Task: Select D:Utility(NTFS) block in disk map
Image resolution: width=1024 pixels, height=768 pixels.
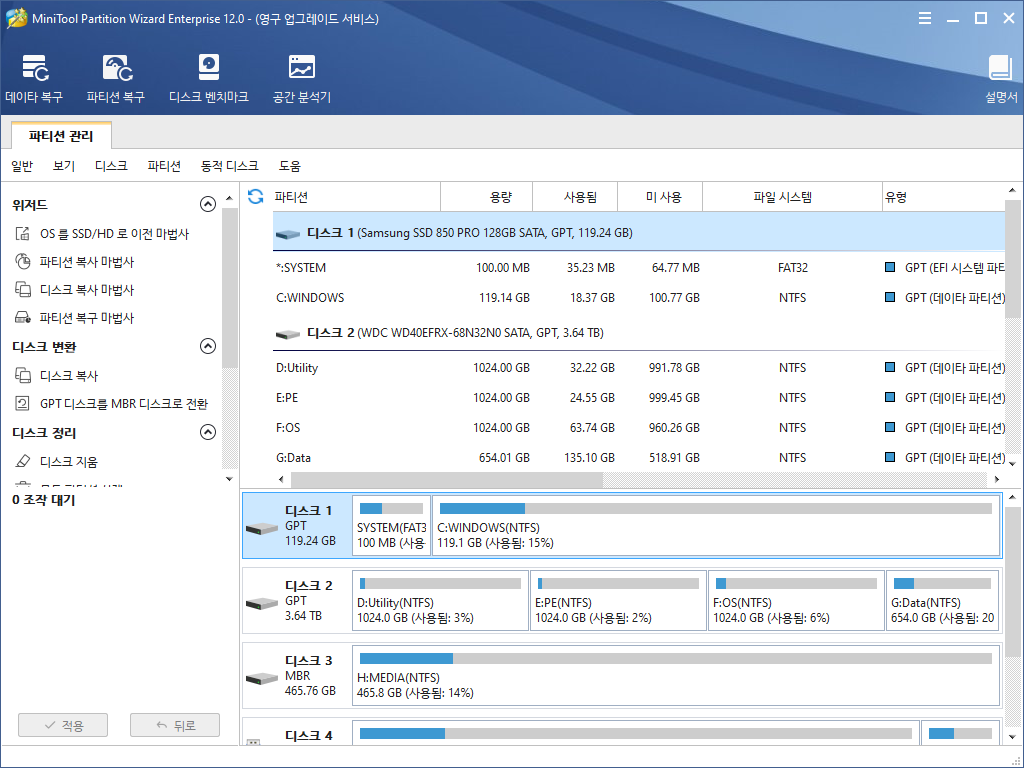Action: point(440,600)
